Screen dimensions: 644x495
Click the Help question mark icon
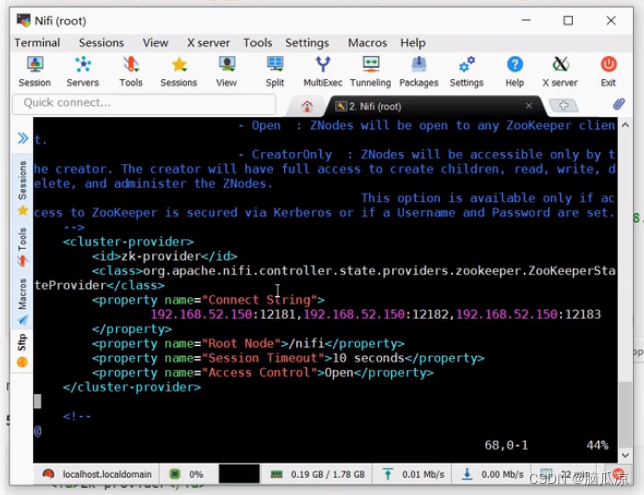click(515, 71)
